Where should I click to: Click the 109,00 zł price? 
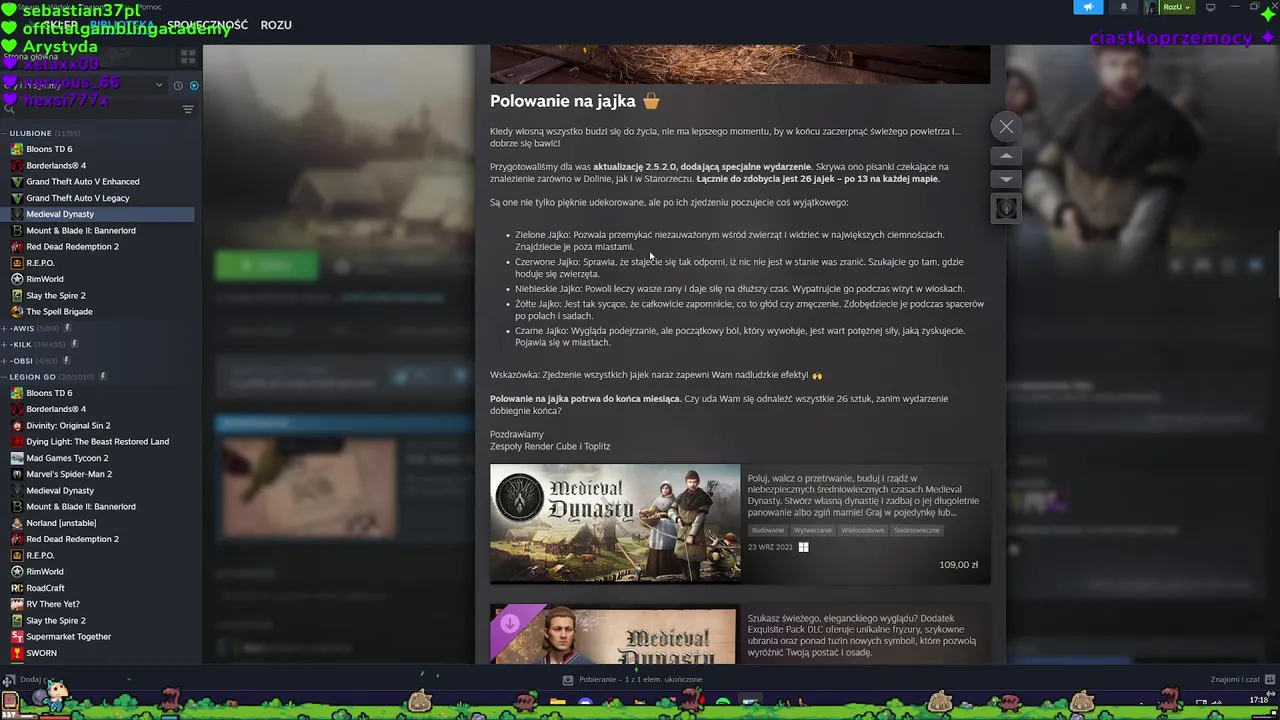click(959, 565)
